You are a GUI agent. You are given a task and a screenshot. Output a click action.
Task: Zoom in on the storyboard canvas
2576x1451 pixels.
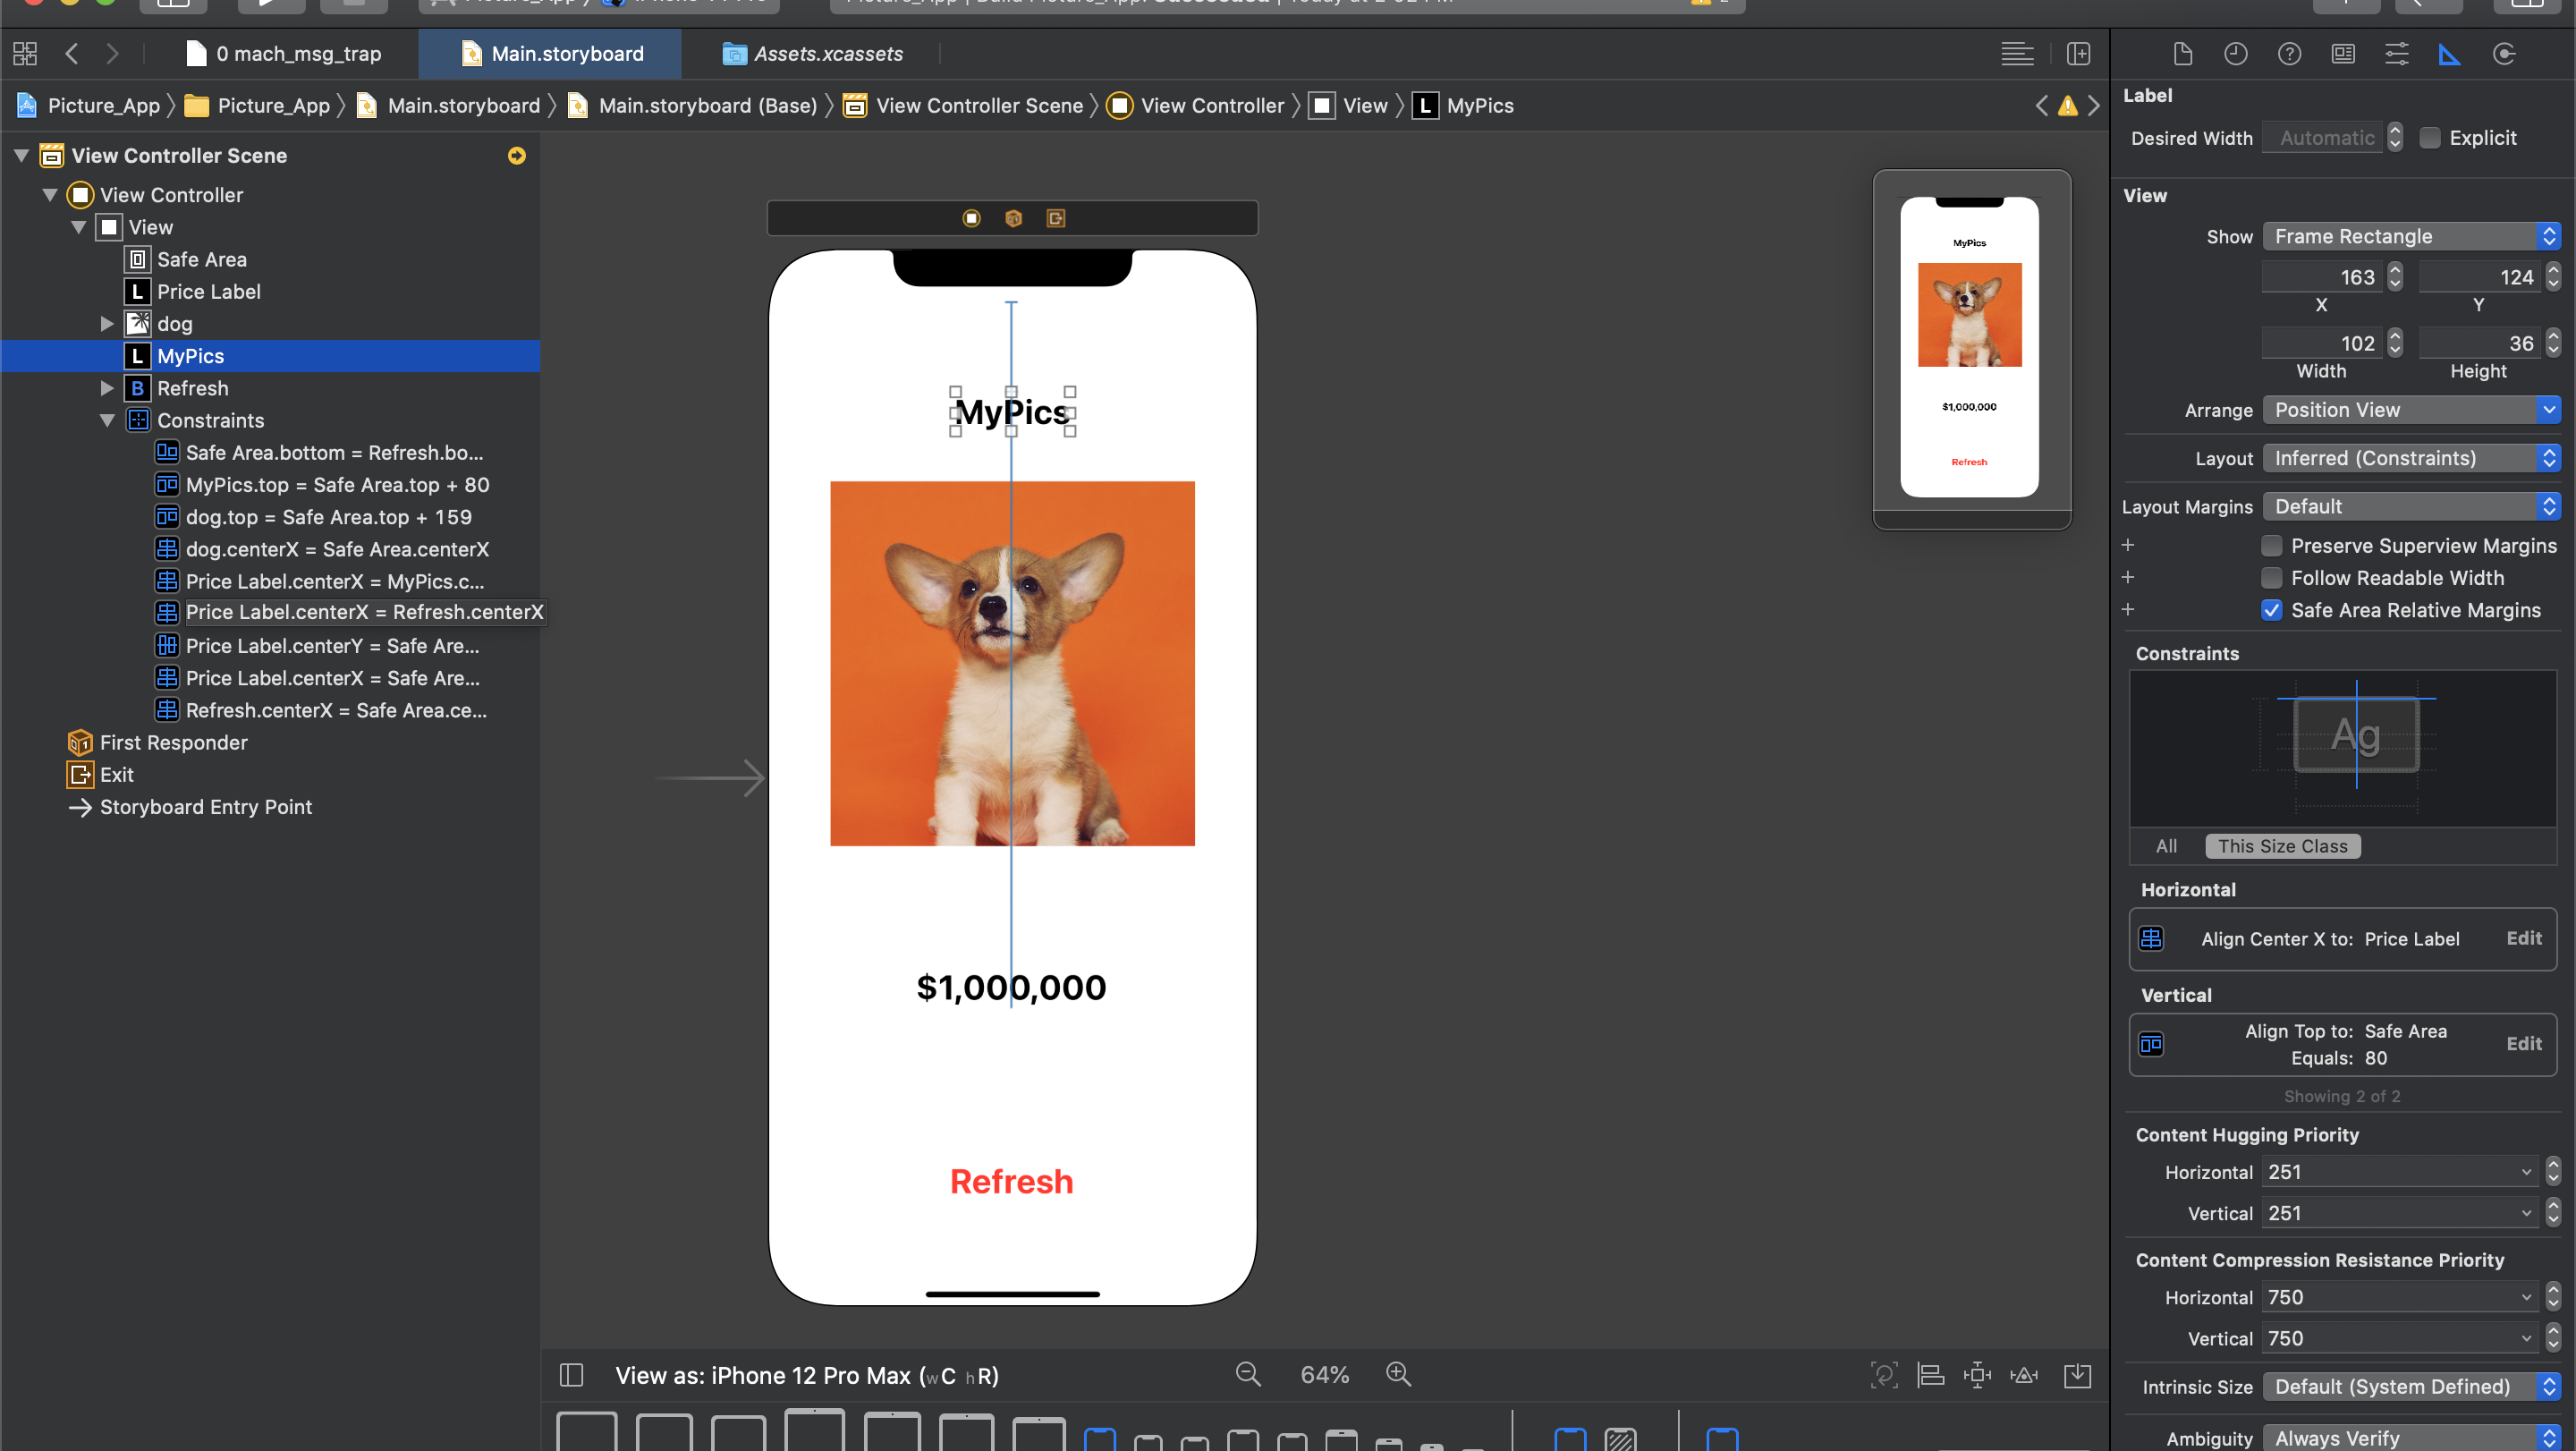(x=1398, y=1375)
